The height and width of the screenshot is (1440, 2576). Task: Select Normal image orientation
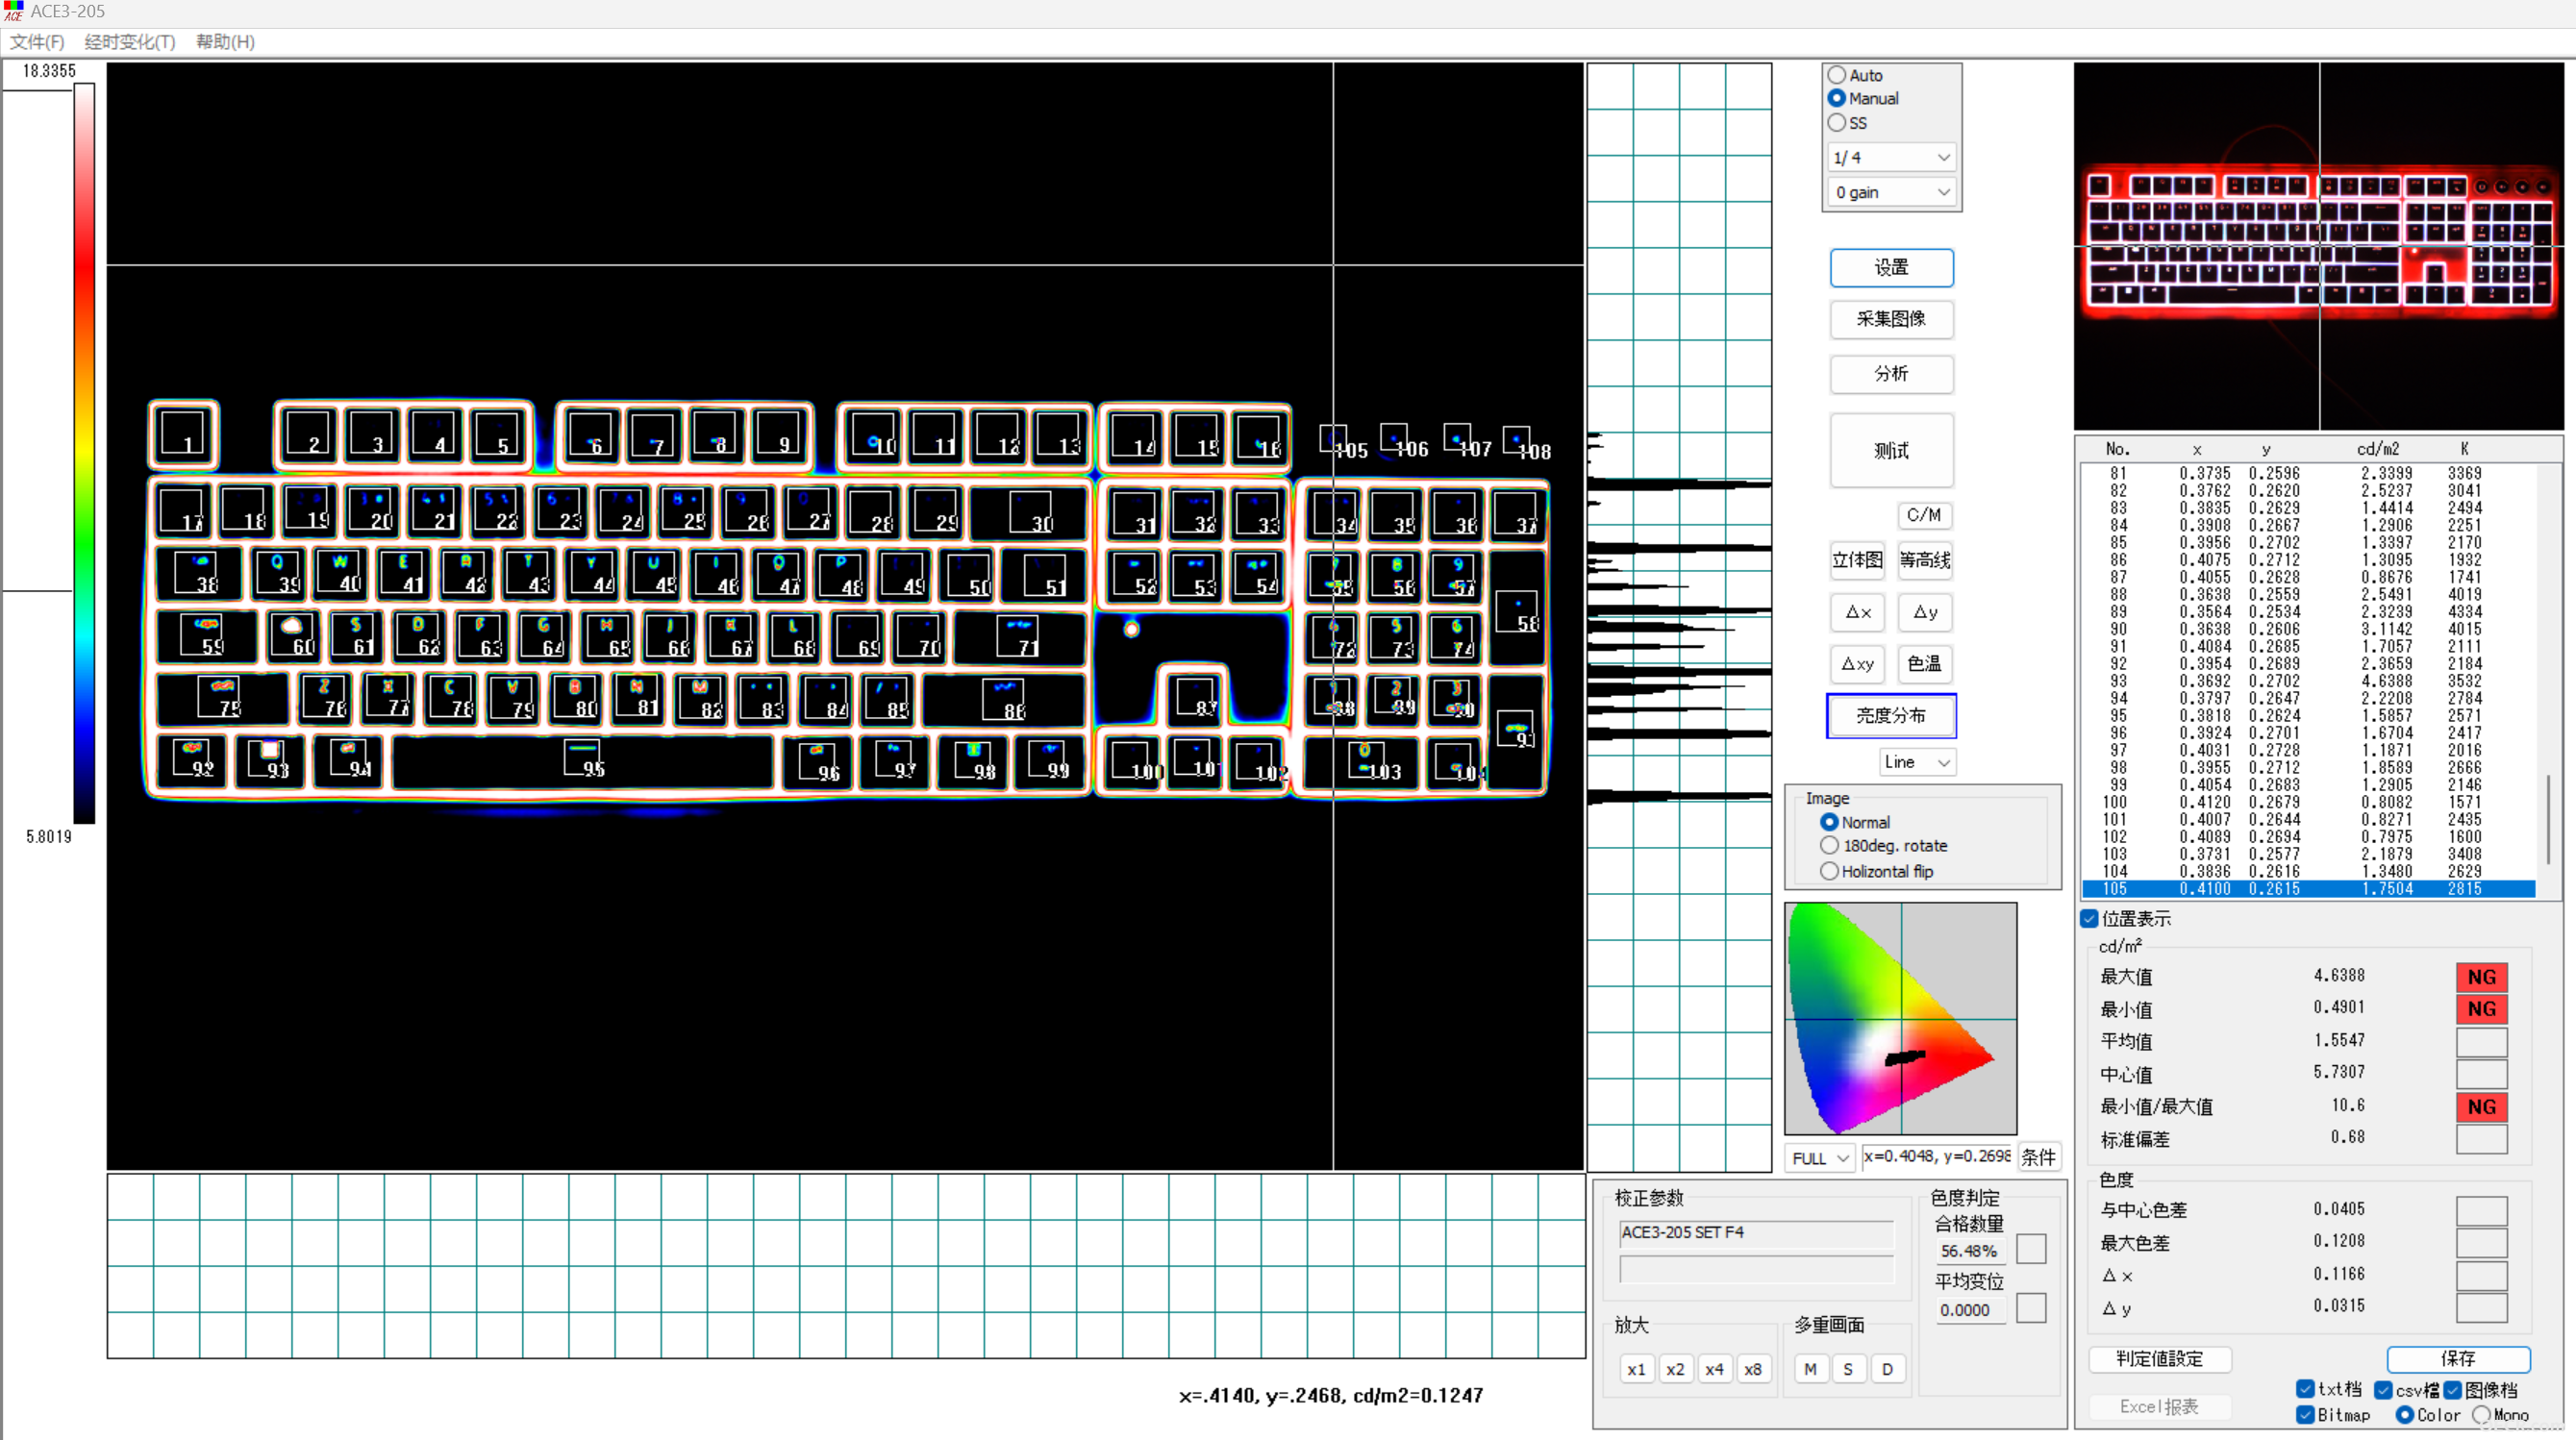(x=1829, y=822)
